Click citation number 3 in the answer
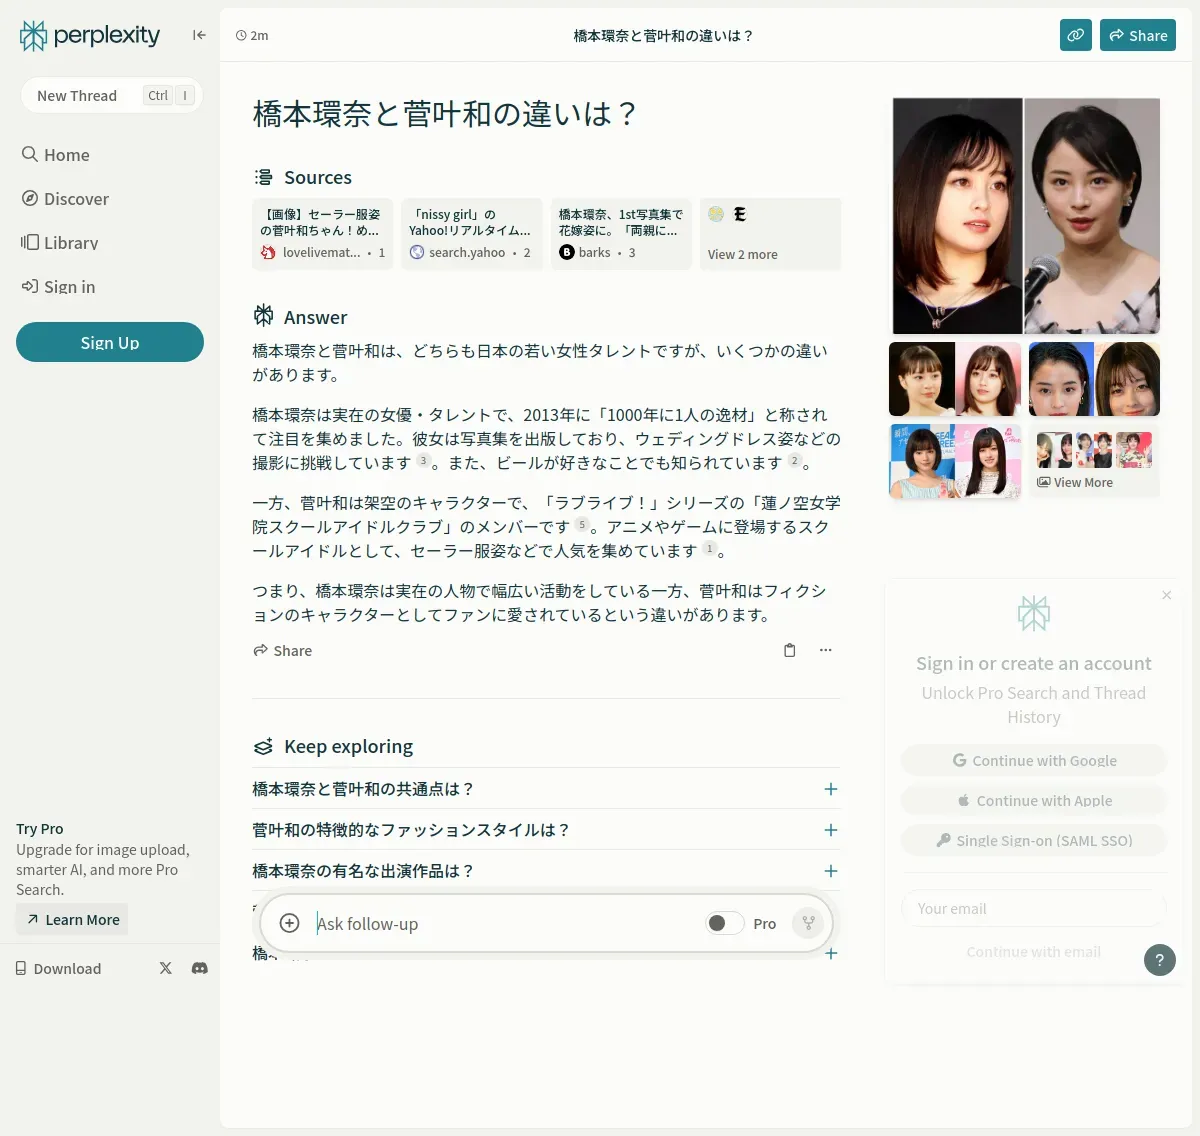The width and height of the screenshot is (1200, 1136). (x=423, y=461)
